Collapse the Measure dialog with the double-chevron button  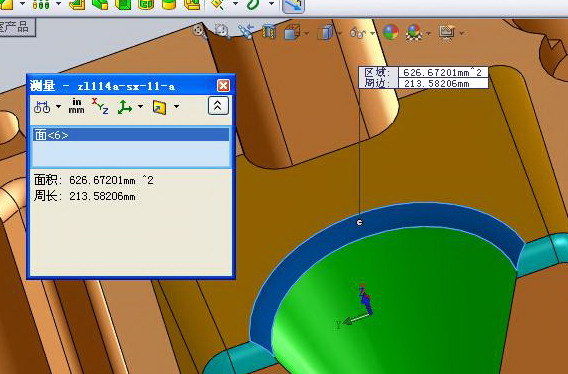(x=218, y=106)
